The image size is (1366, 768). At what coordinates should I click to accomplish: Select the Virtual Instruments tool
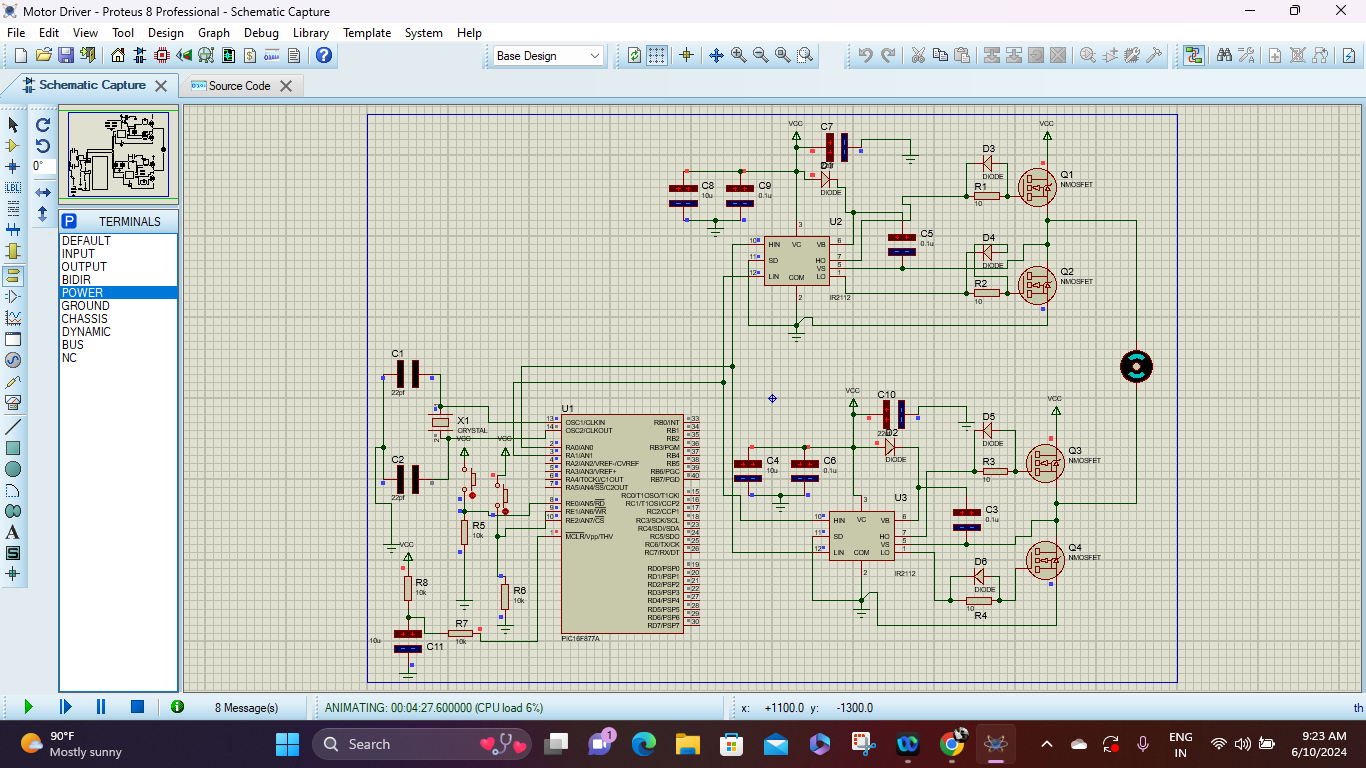(13, 402)
